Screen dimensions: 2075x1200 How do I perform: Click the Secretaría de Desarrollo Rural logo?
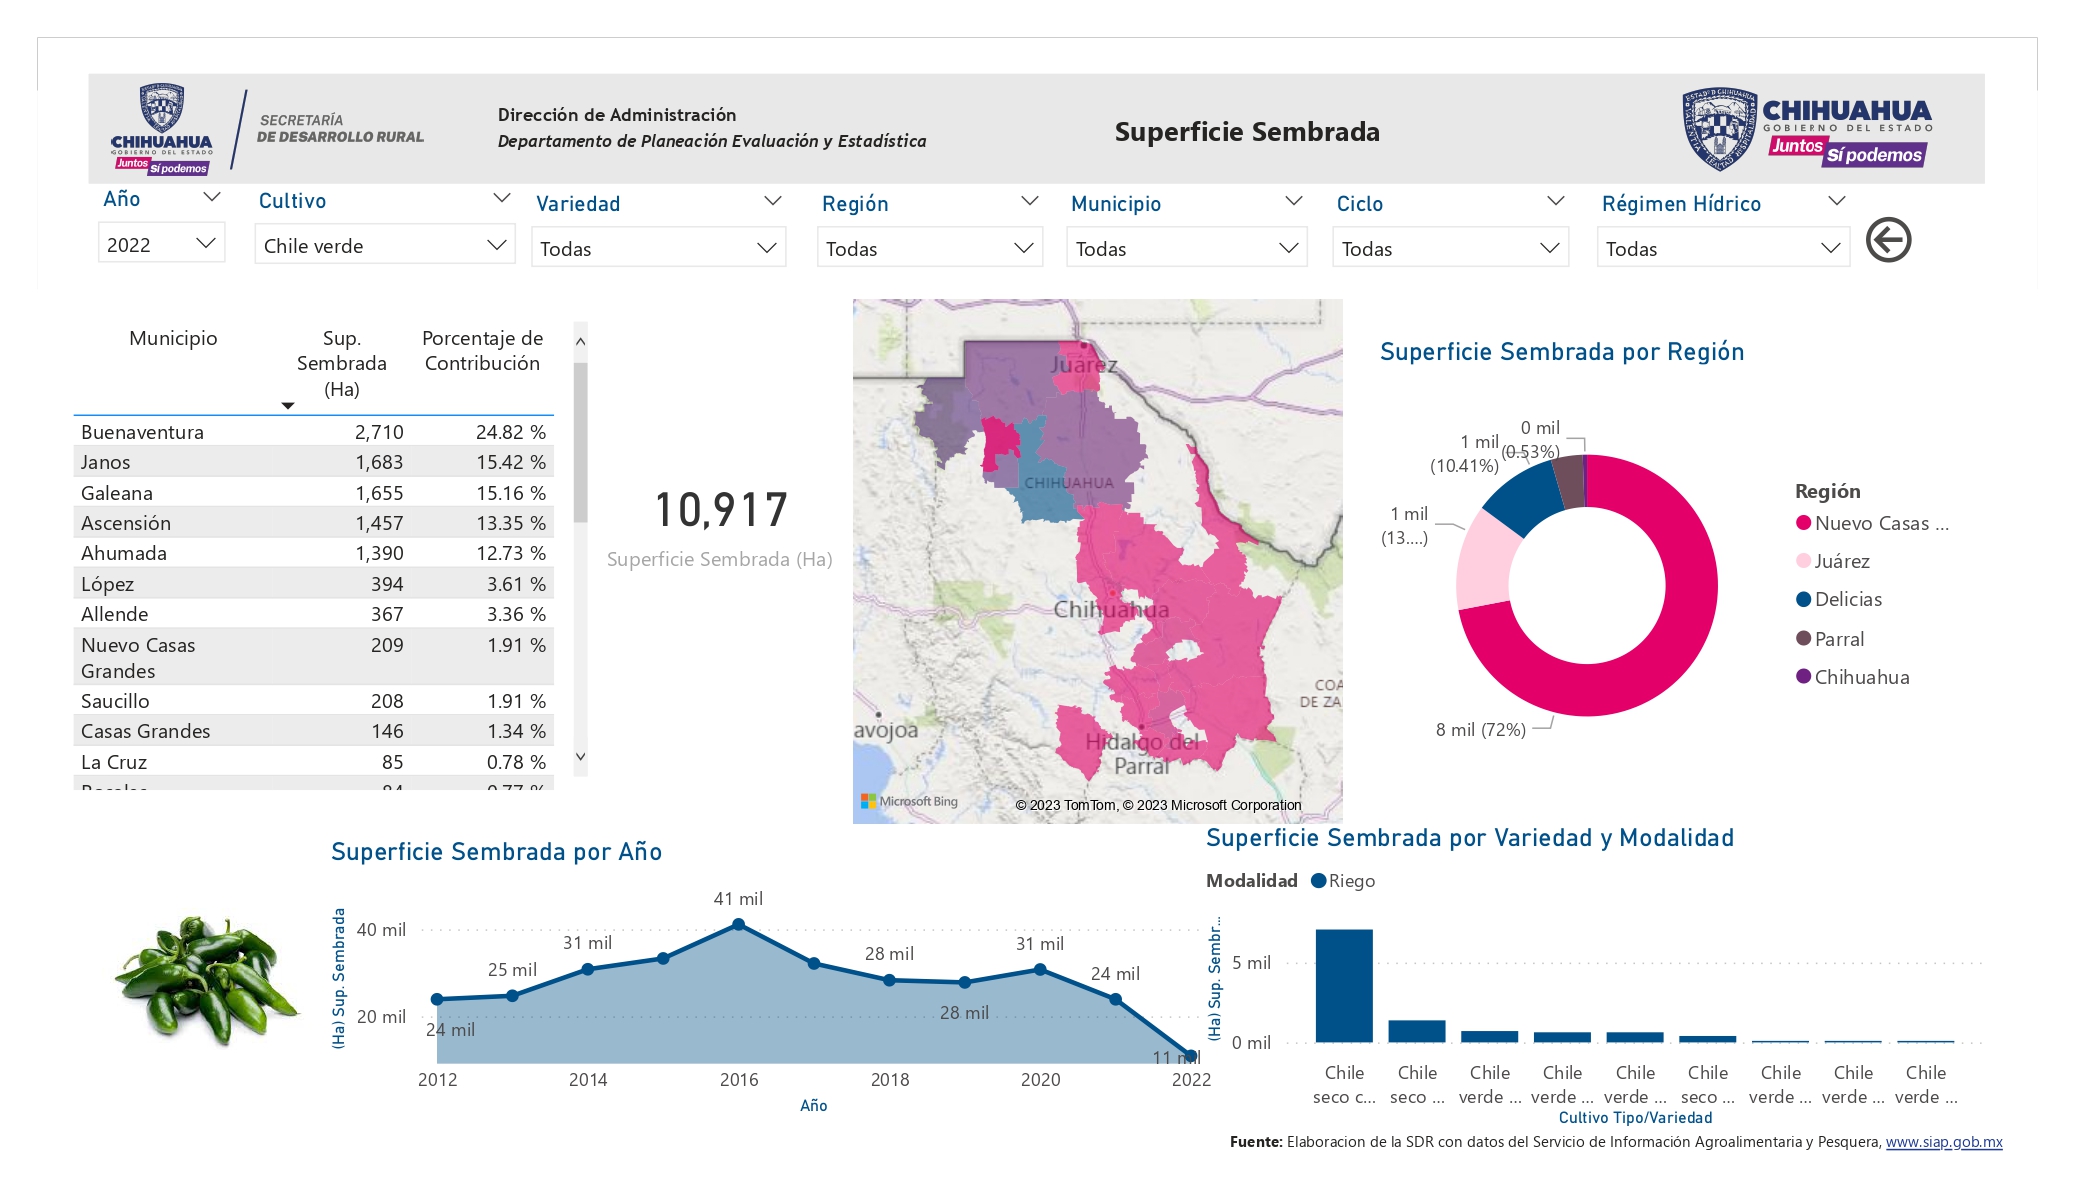[269, 129]
